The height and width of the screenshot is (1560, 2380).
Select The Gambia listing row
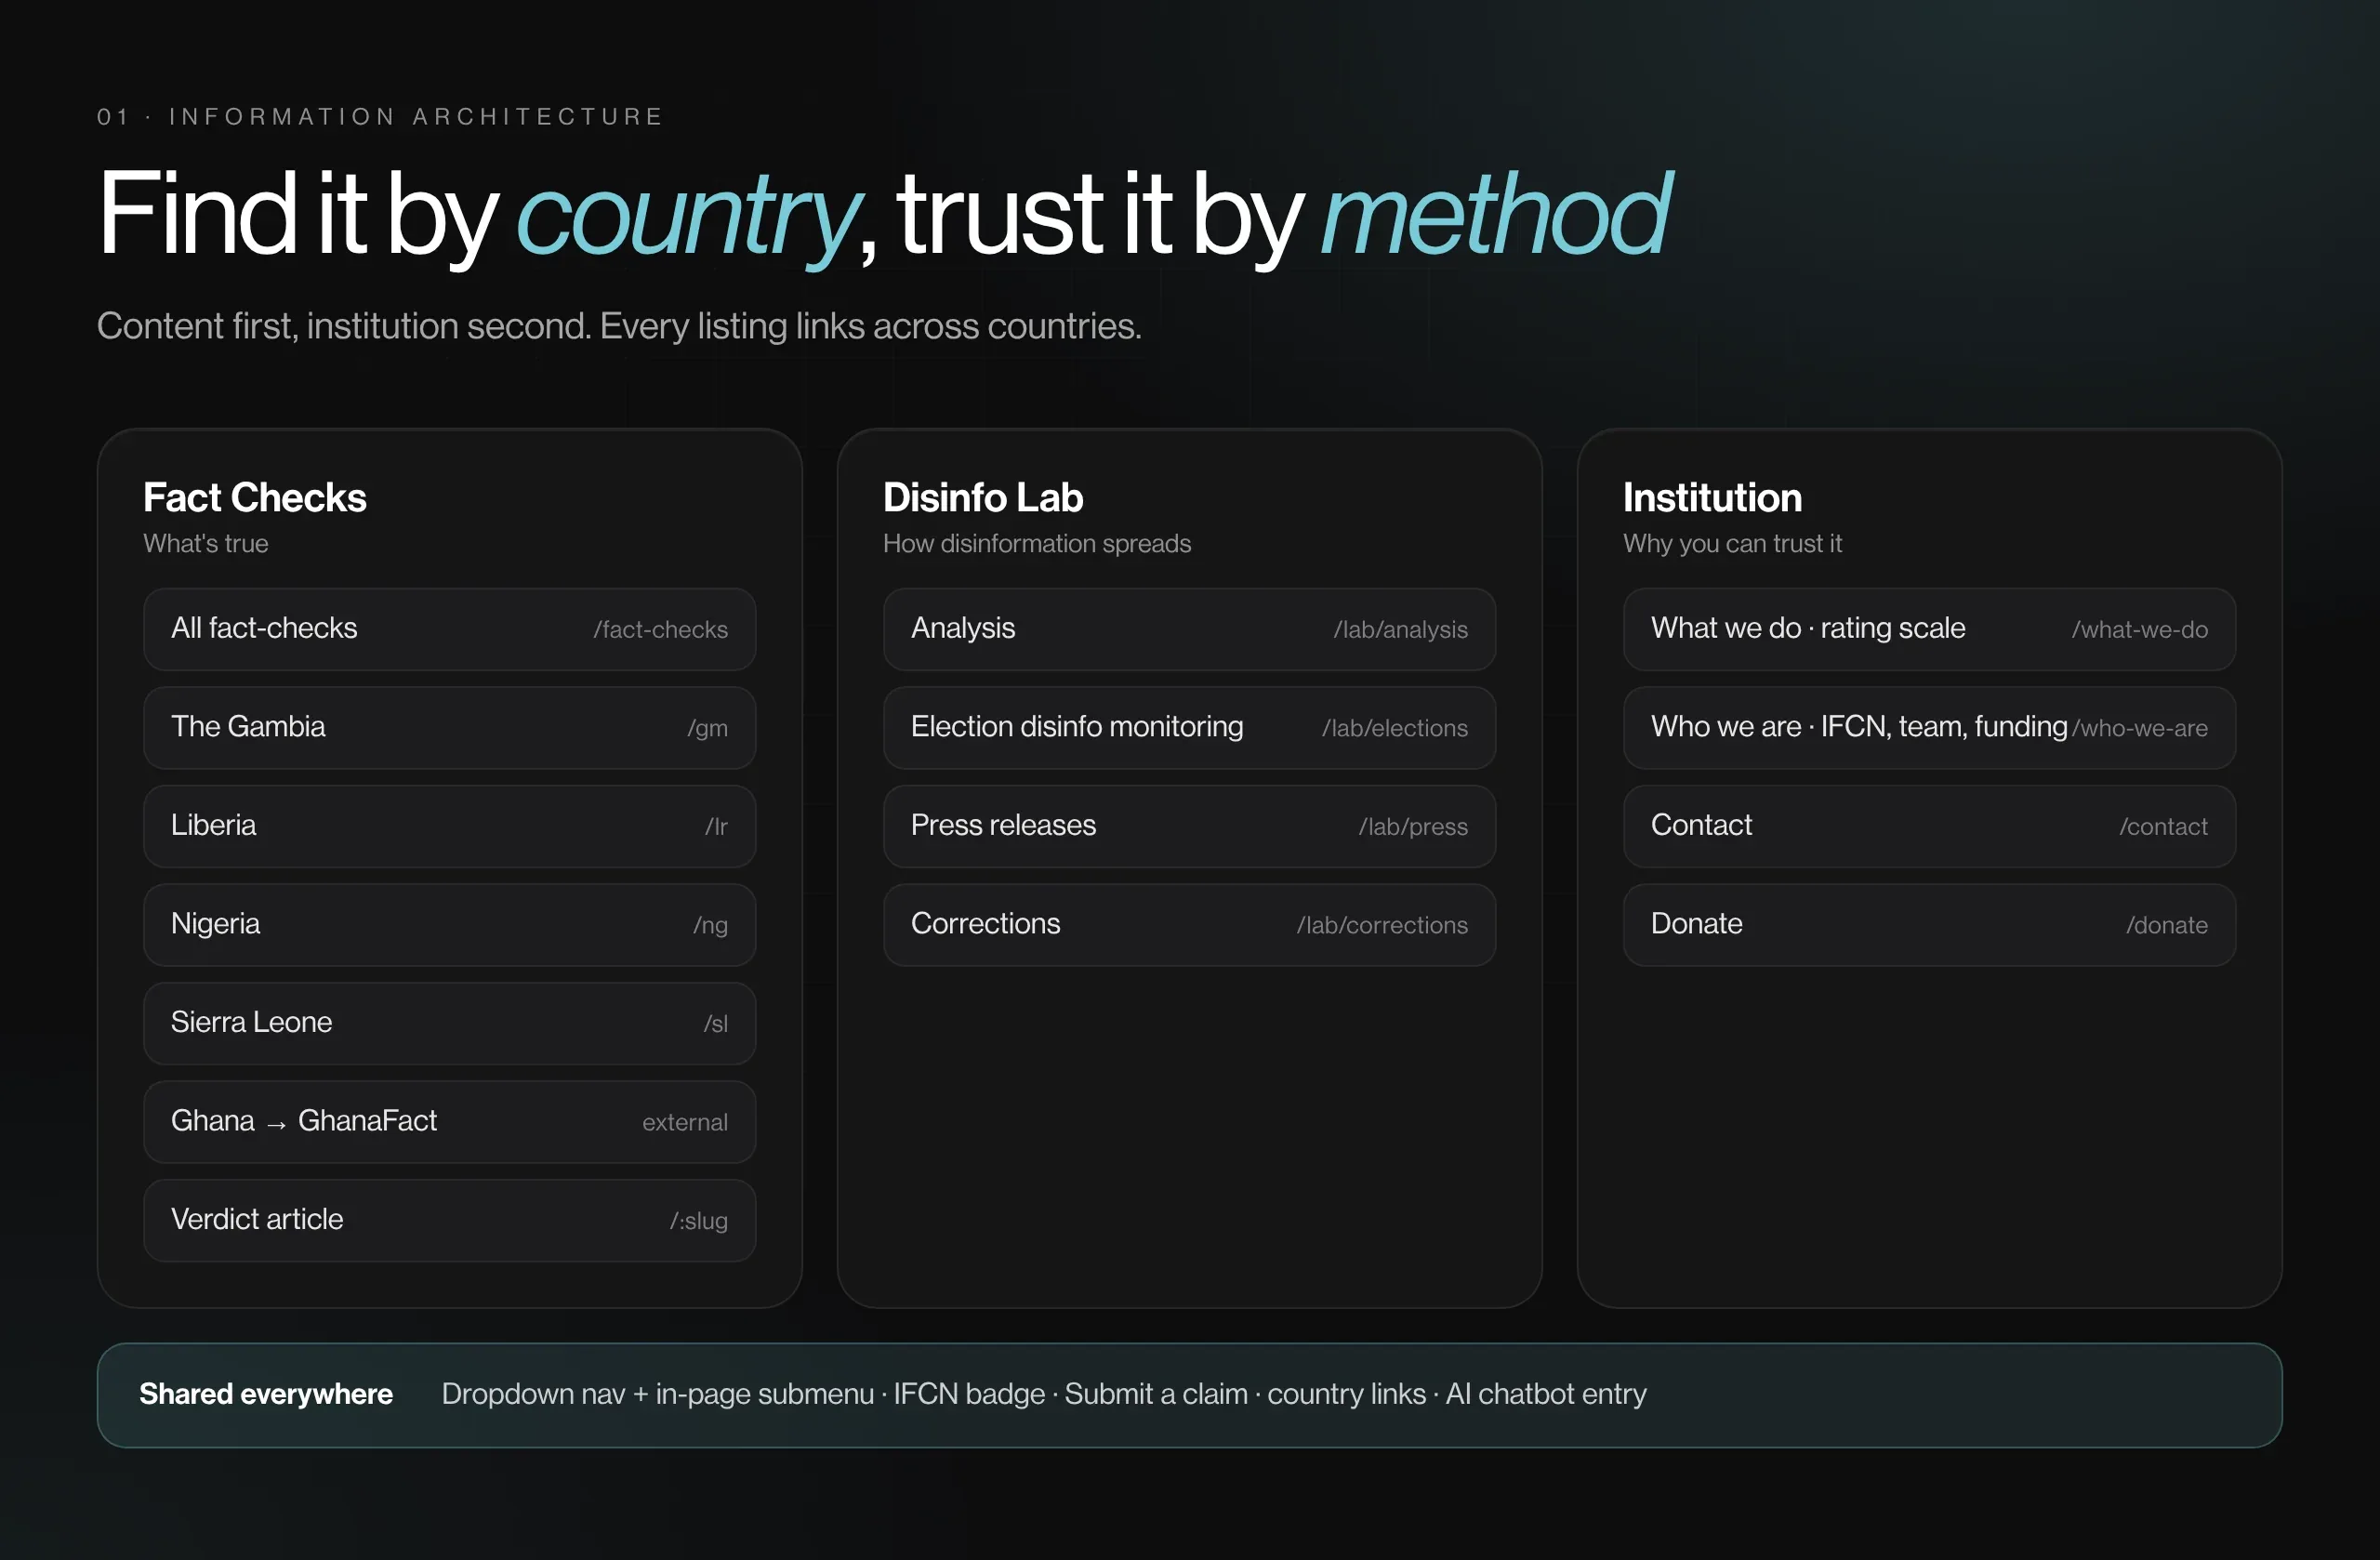tap(449, 727)
